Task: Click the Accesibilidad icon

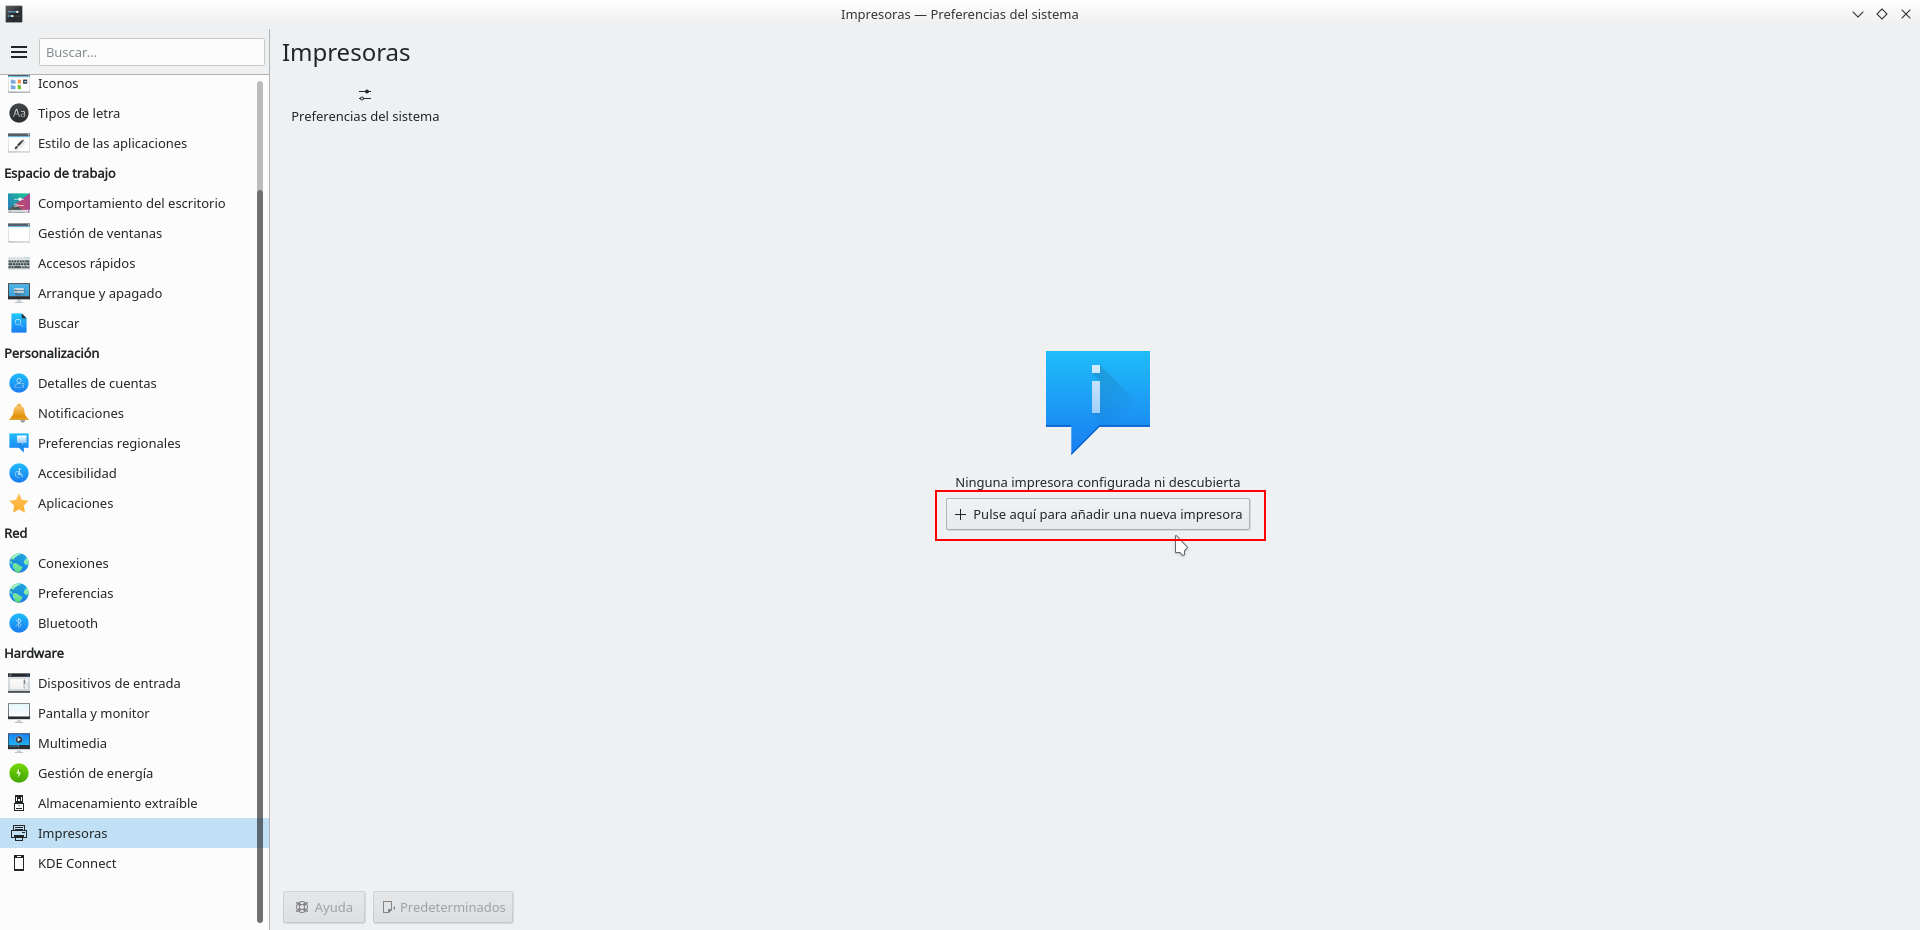Action: coord(19,473)
